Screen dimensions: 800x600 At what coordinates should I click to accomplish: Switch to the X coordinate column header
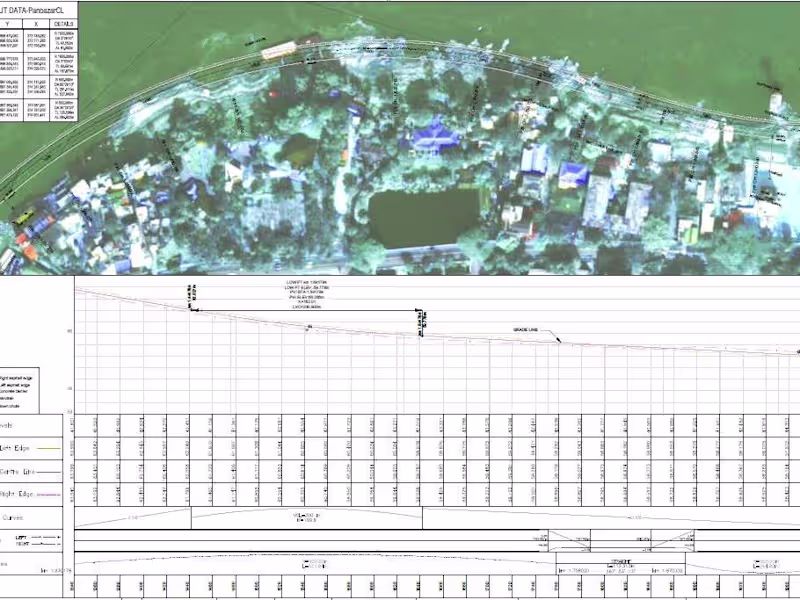(36, 23)
